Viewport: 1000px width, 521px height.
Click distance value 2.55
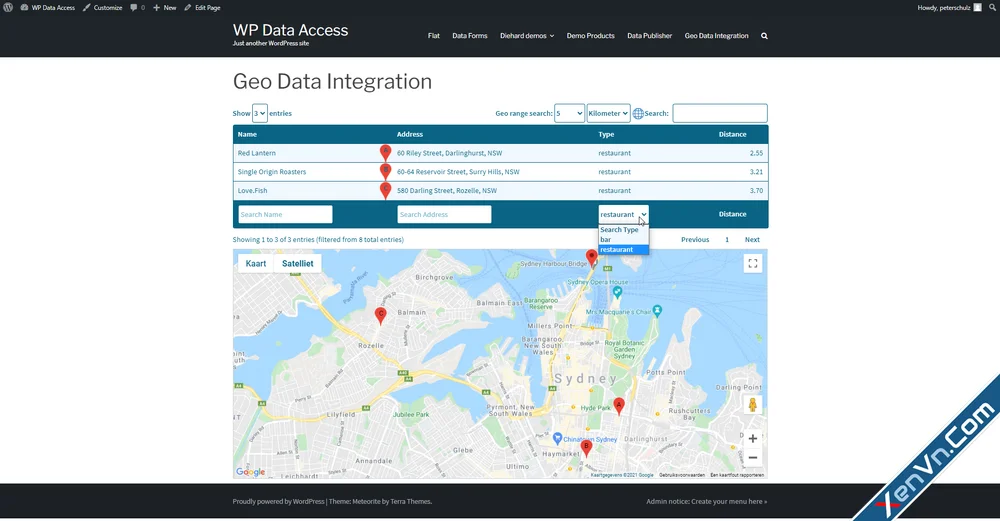point(756,153)
